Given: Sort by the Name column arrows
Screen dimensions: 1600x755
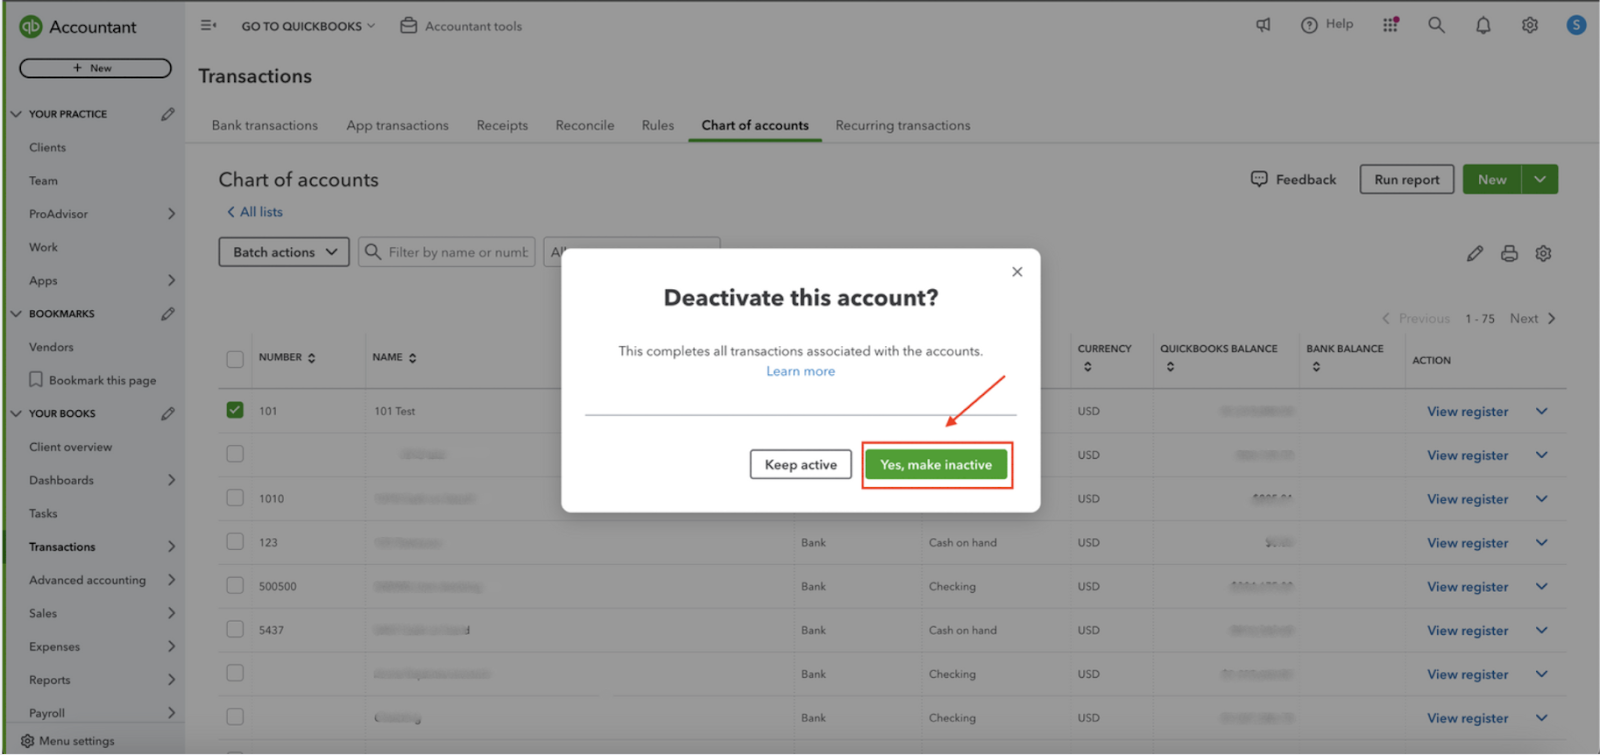Looking at the screenshot, I should (412, 358).
